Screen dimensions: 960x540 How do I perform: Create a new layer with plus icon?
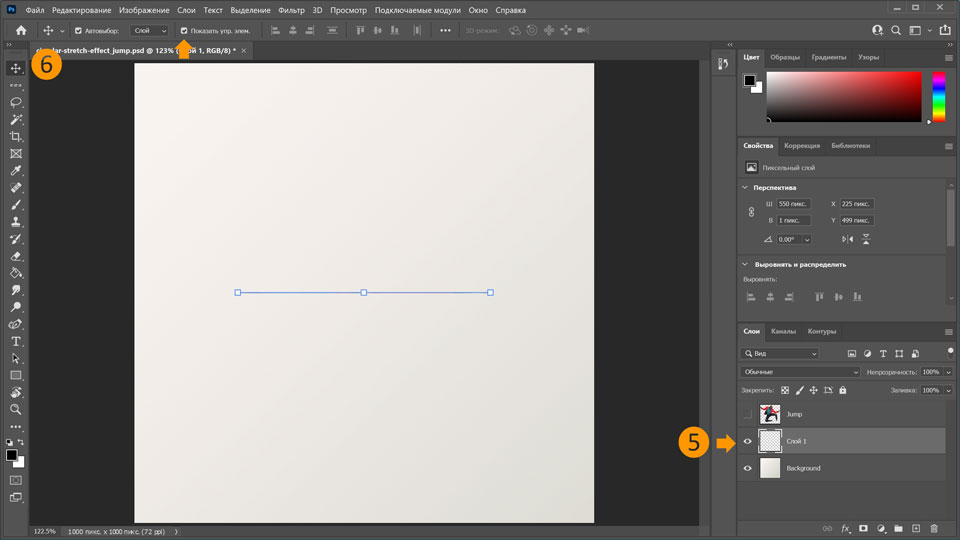916,527
